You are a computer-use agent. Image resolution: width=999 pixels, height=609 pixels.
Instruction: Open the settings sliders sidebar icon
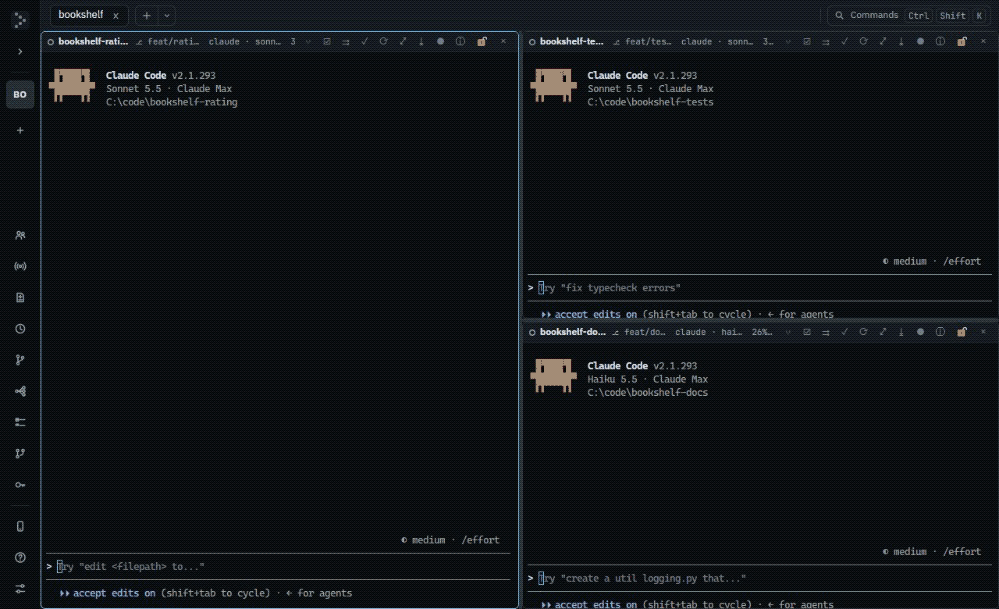pos(20,589)
